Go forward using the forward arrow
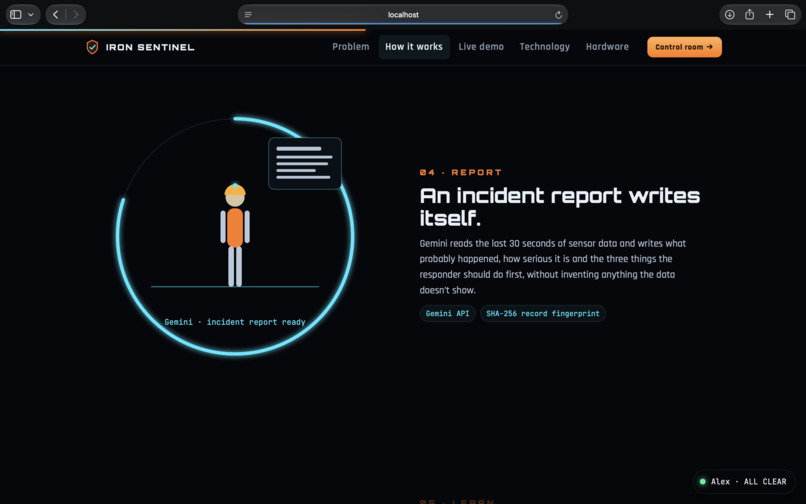The image size is (806, 504). coord(76,14)
